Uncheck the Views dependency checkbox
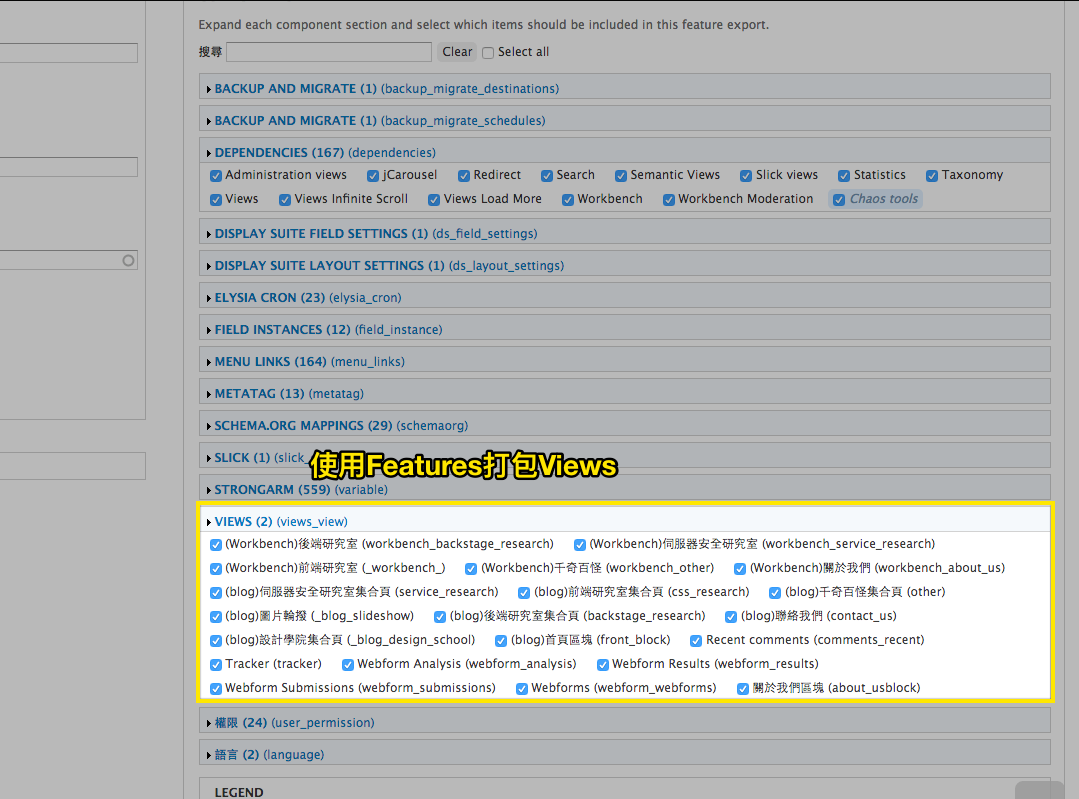Image resolution: width=1079 pixels, height=799 pixels. pyautogui.click(x=216, y=200)
